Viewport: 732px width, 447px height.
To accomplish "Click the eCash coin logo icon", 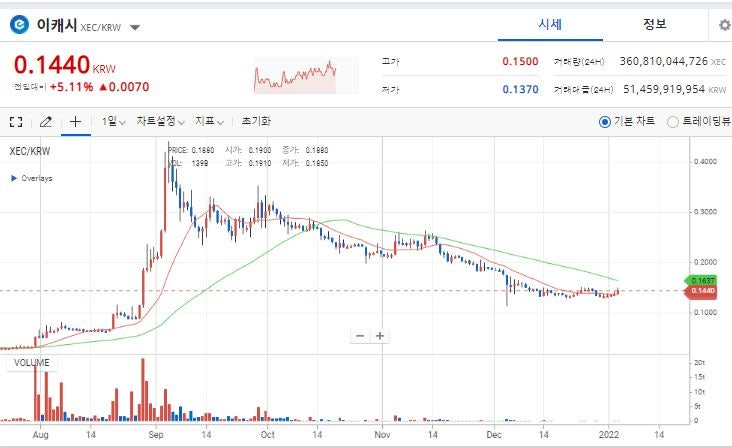I will [x=20, y=25].
